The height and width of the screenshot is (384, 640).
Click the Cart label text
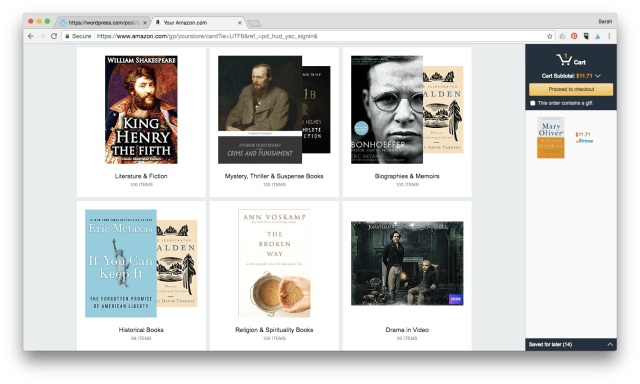pos(580,62)
